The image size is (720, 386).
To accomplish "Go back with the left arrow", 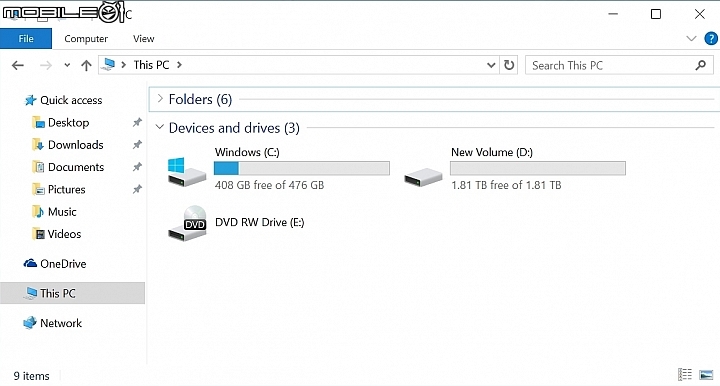I will (18, 66).
